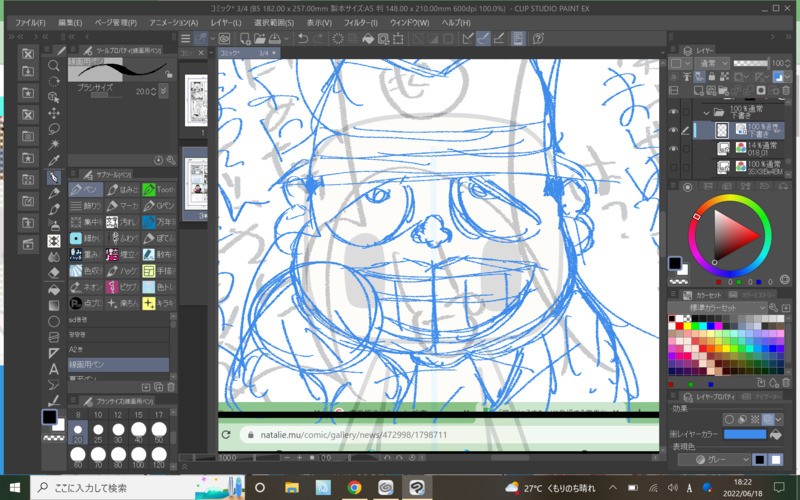Show the hidden bottom 100% layer

click(674, 167)
